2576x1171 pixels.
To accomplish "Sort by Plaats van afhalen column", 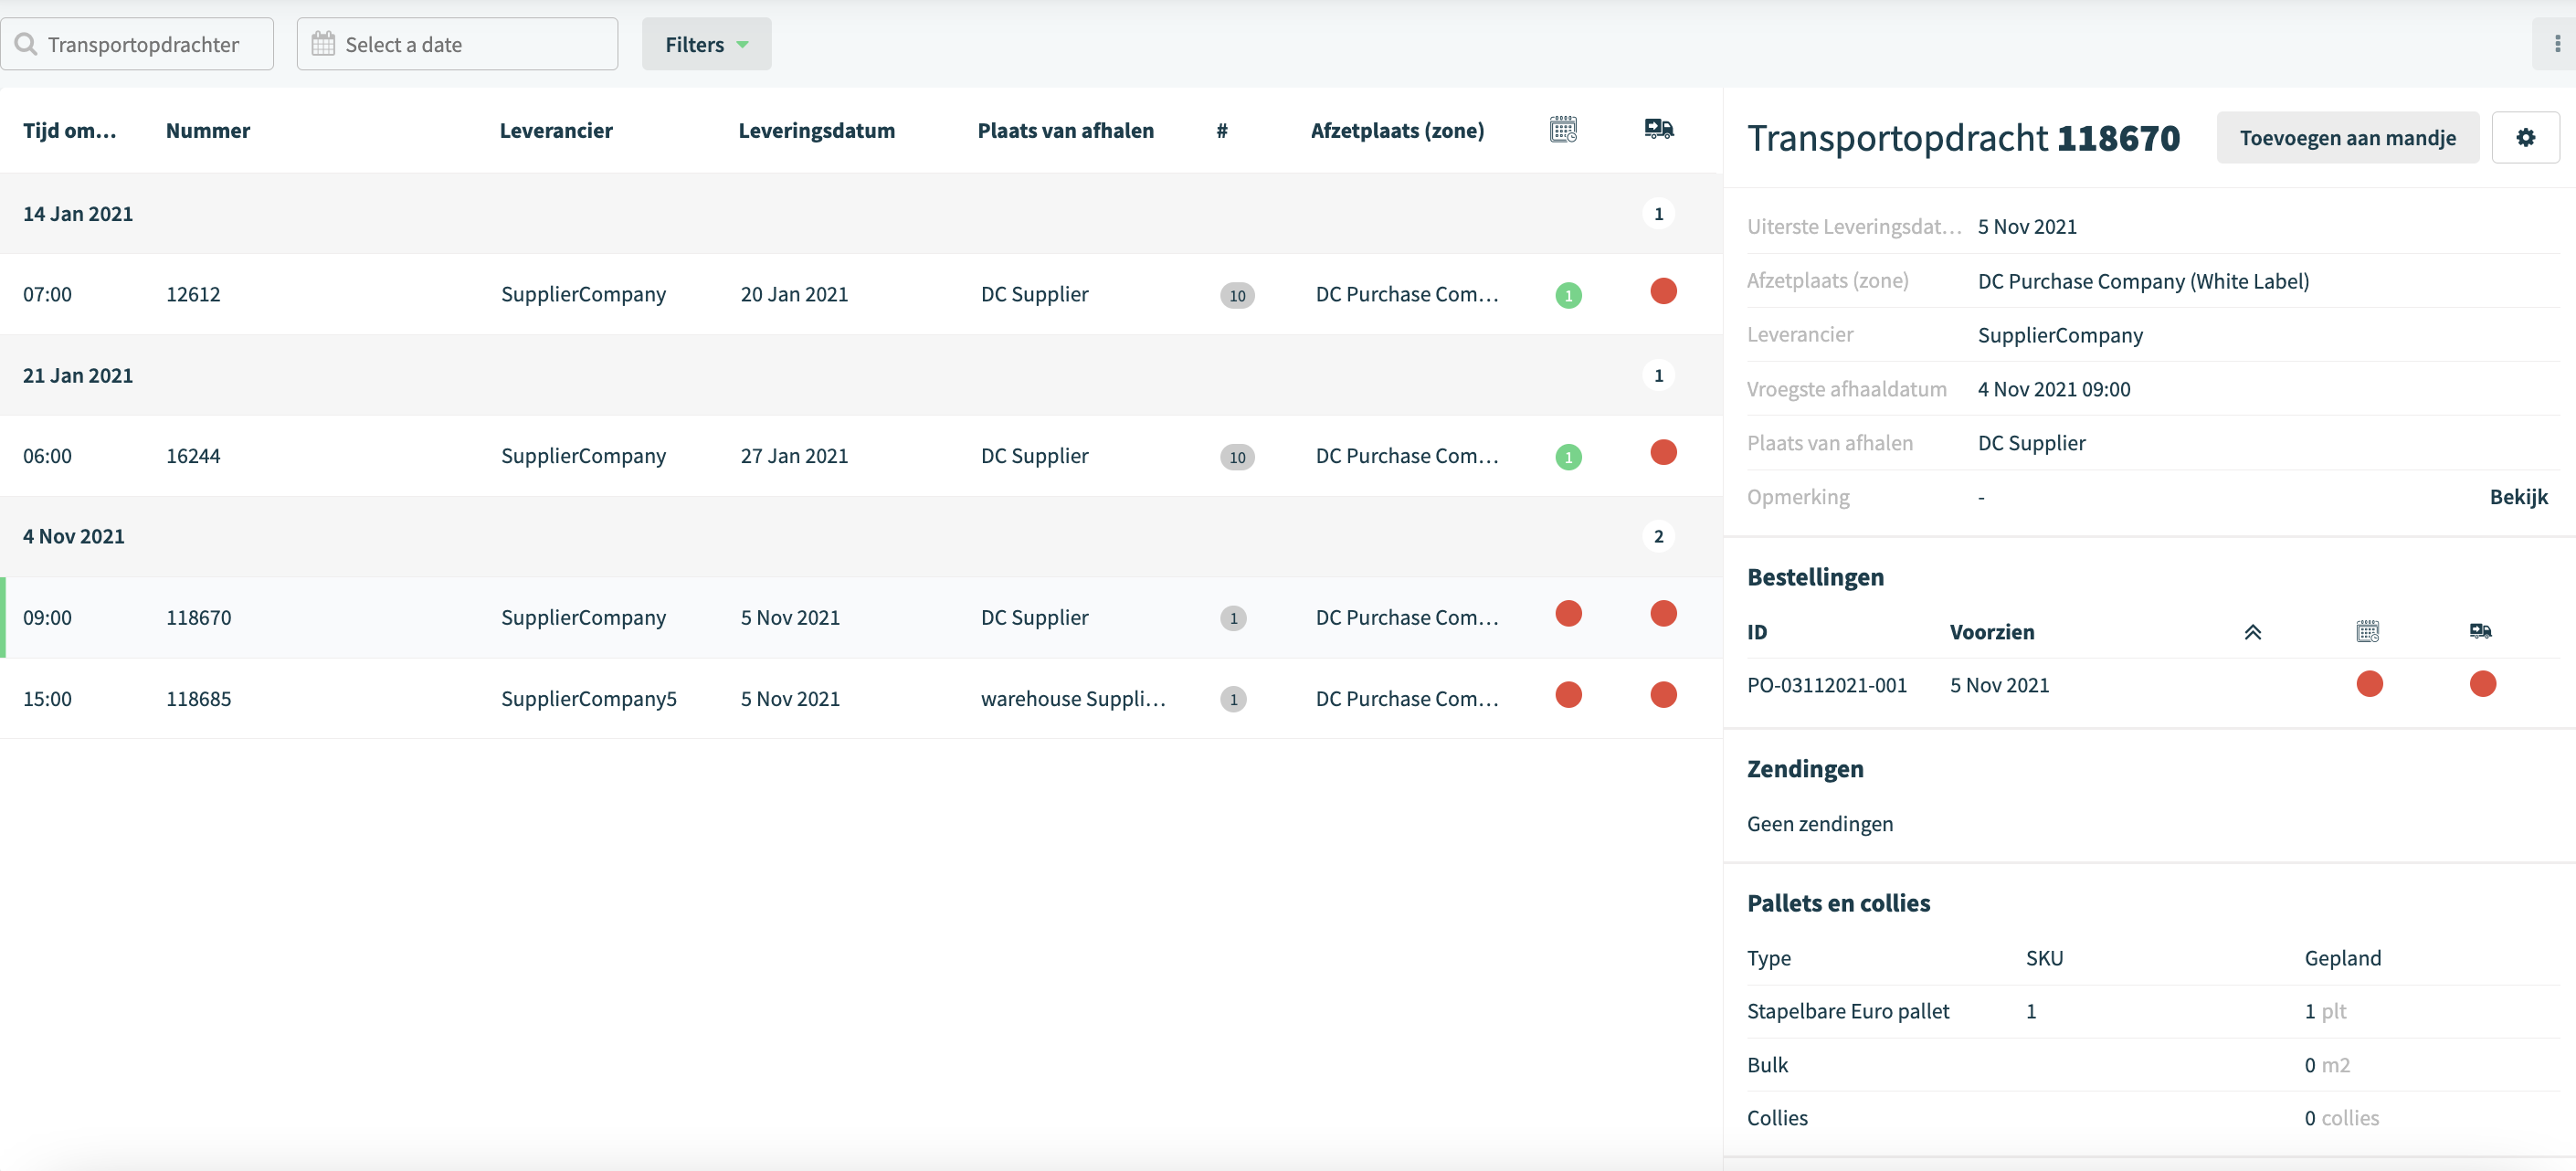I will click(x=1065, y=130).
